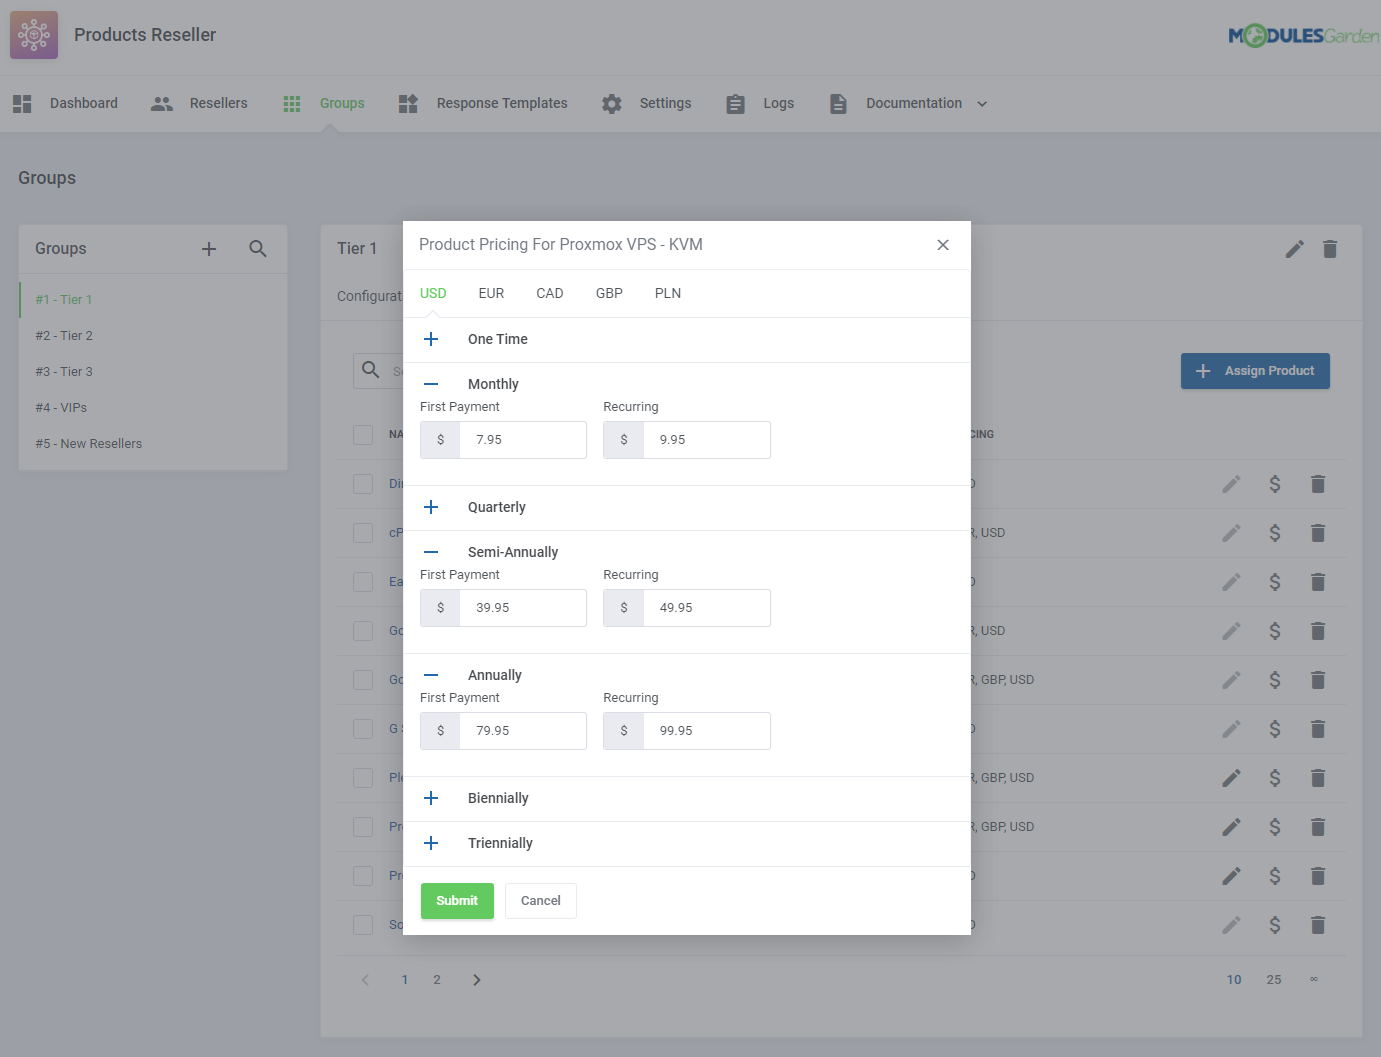Edit the Tier 1 group via pencil icon

[1294, 248]
